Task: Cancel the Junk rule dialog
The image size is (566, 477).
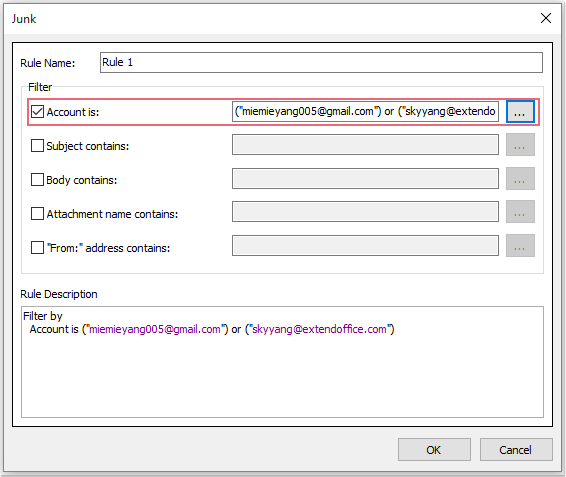Action: [x=516, y=450]
